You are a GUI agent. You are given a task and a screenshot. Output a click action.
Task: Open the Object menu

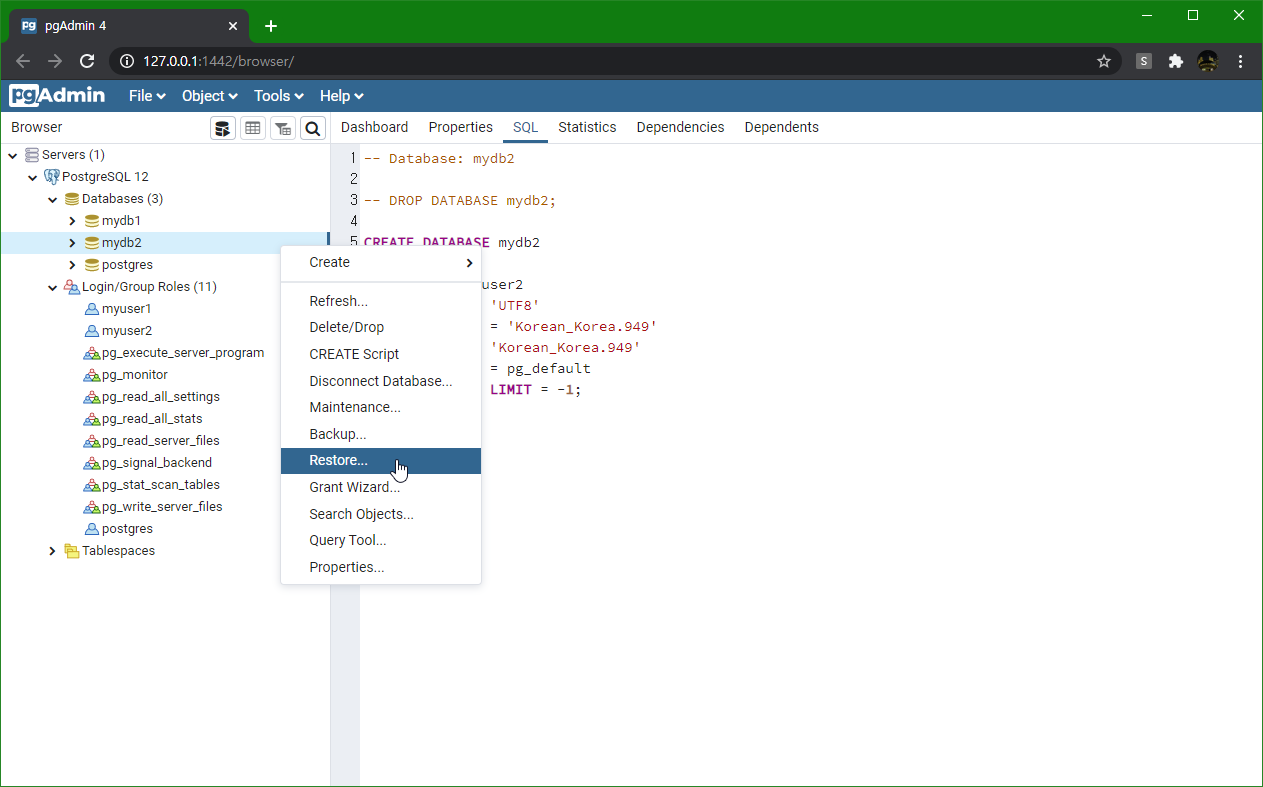pos(210,96)
